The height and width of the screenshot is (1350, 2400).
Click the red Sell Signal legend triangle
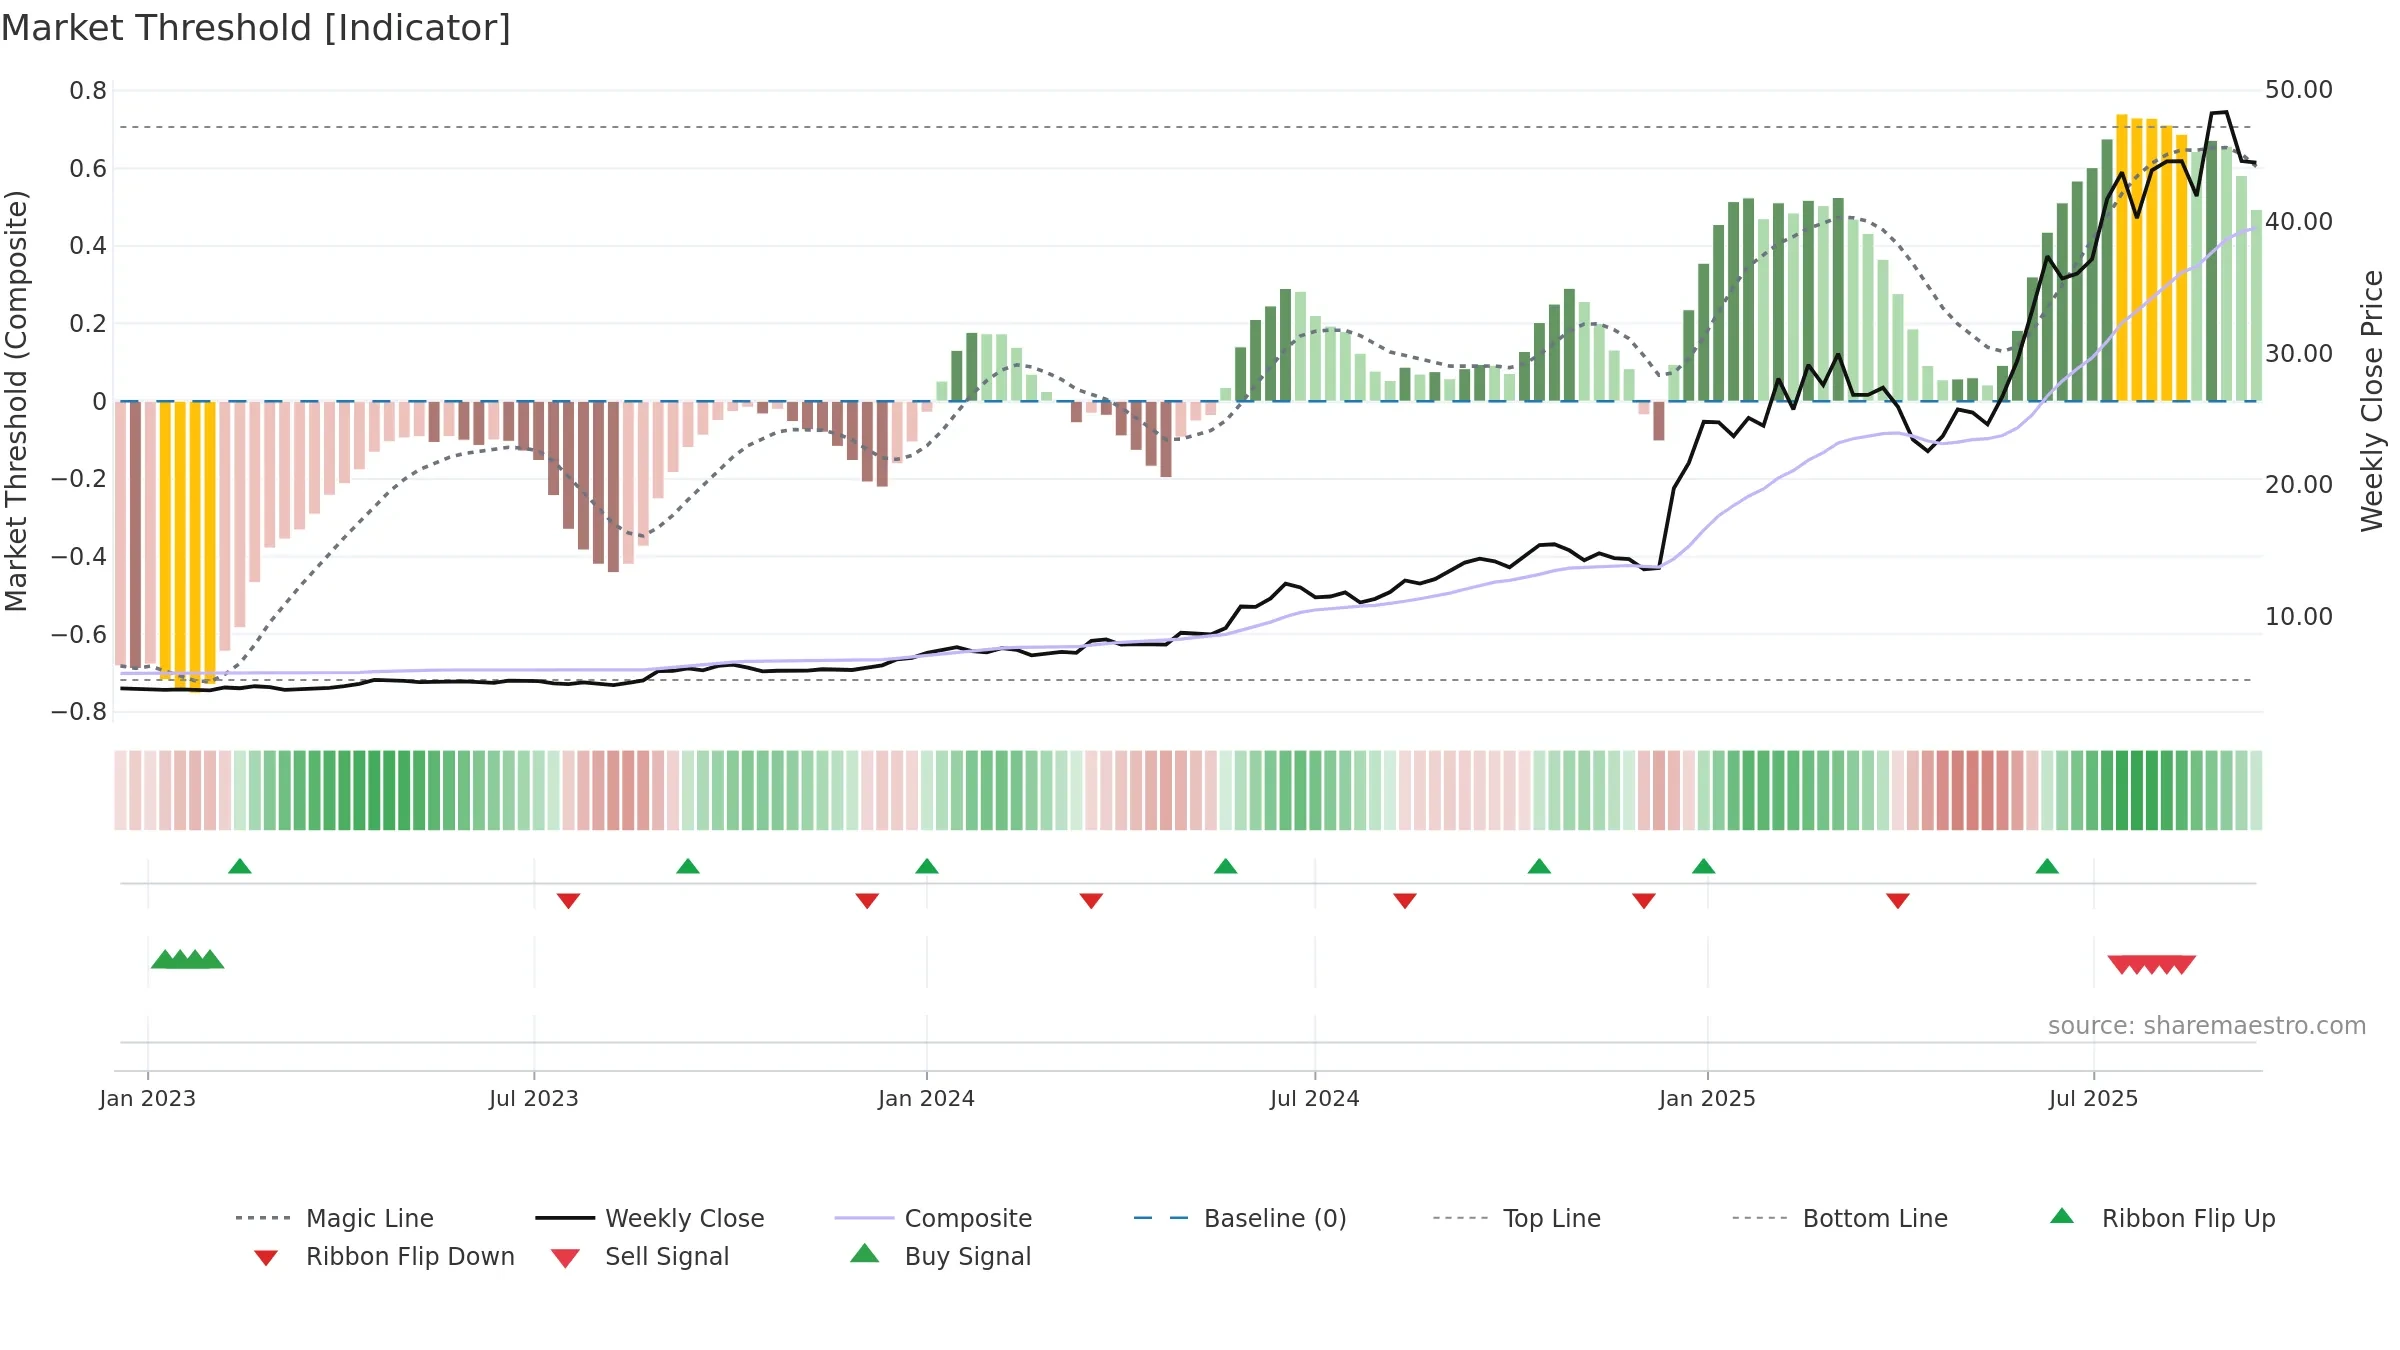point(565,1258)
